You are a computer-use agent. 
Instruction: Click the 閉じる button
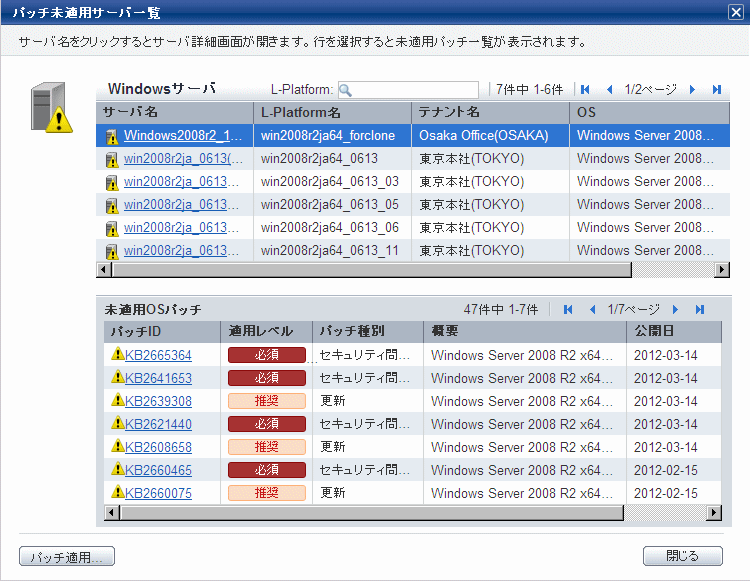[x=683, y=556]
